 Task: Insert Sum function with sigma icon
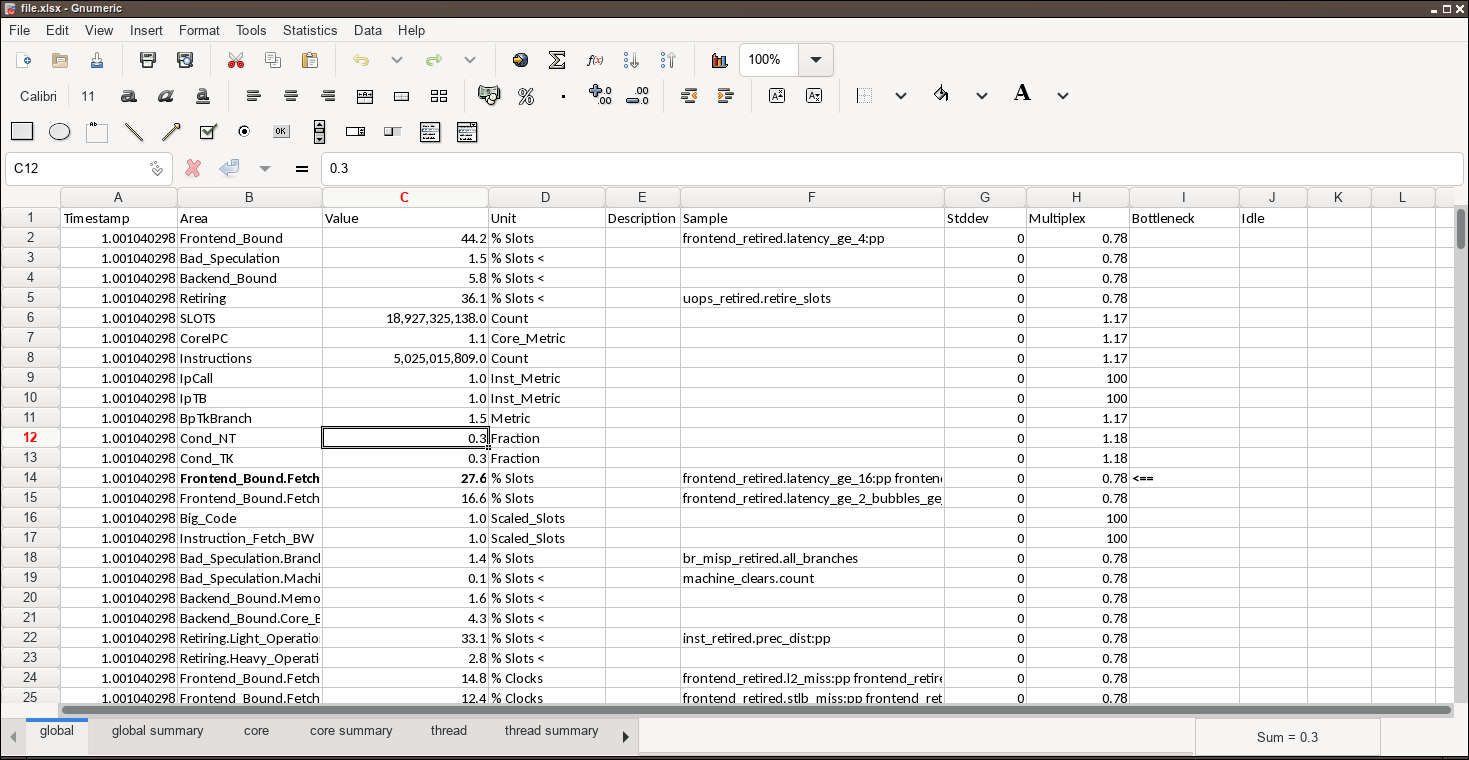(557, 60)
